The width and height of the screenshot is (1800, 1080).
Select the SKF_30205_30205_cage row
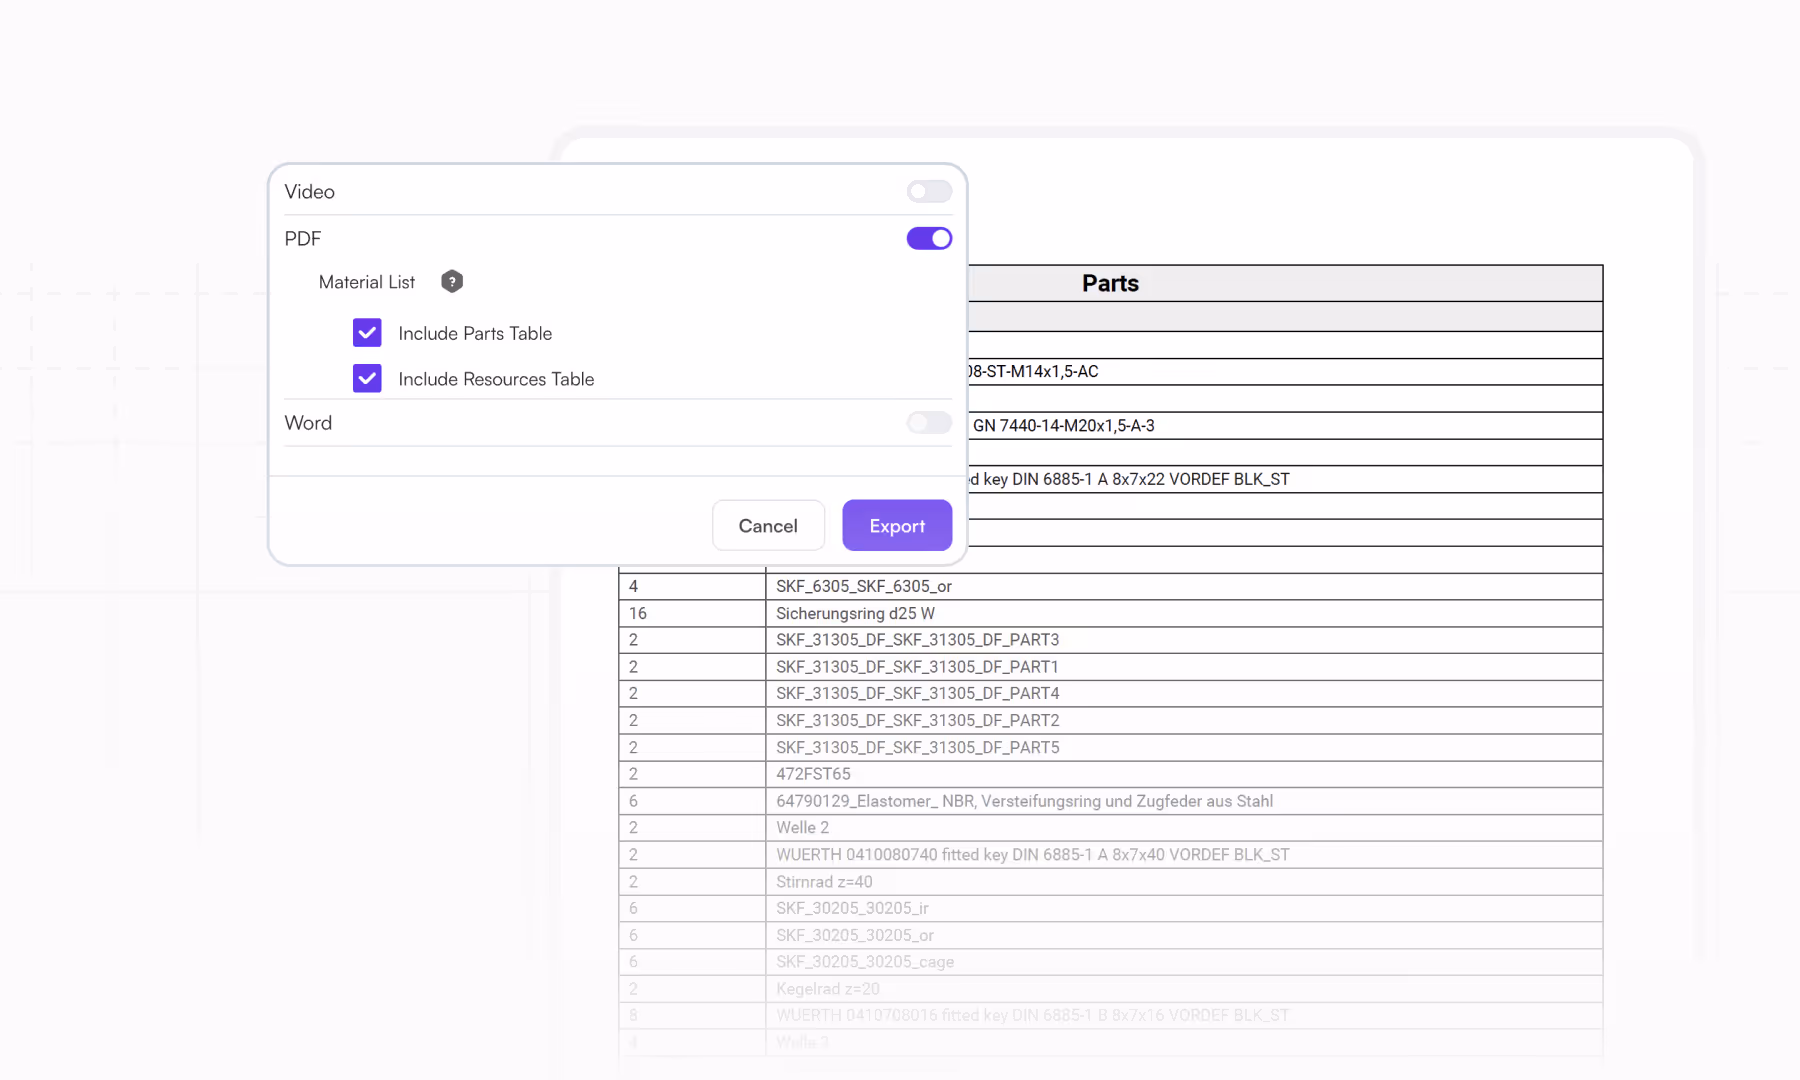point(1110,962)
